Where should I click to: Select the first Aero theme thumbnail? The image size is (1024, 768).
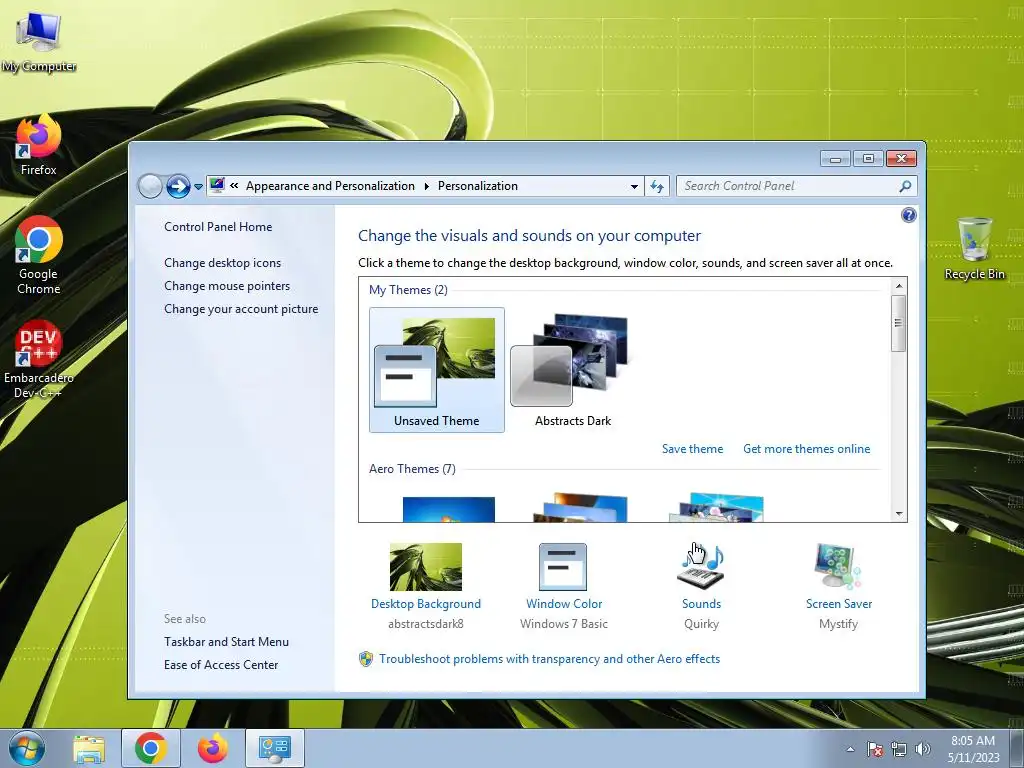tap(449, 509)
